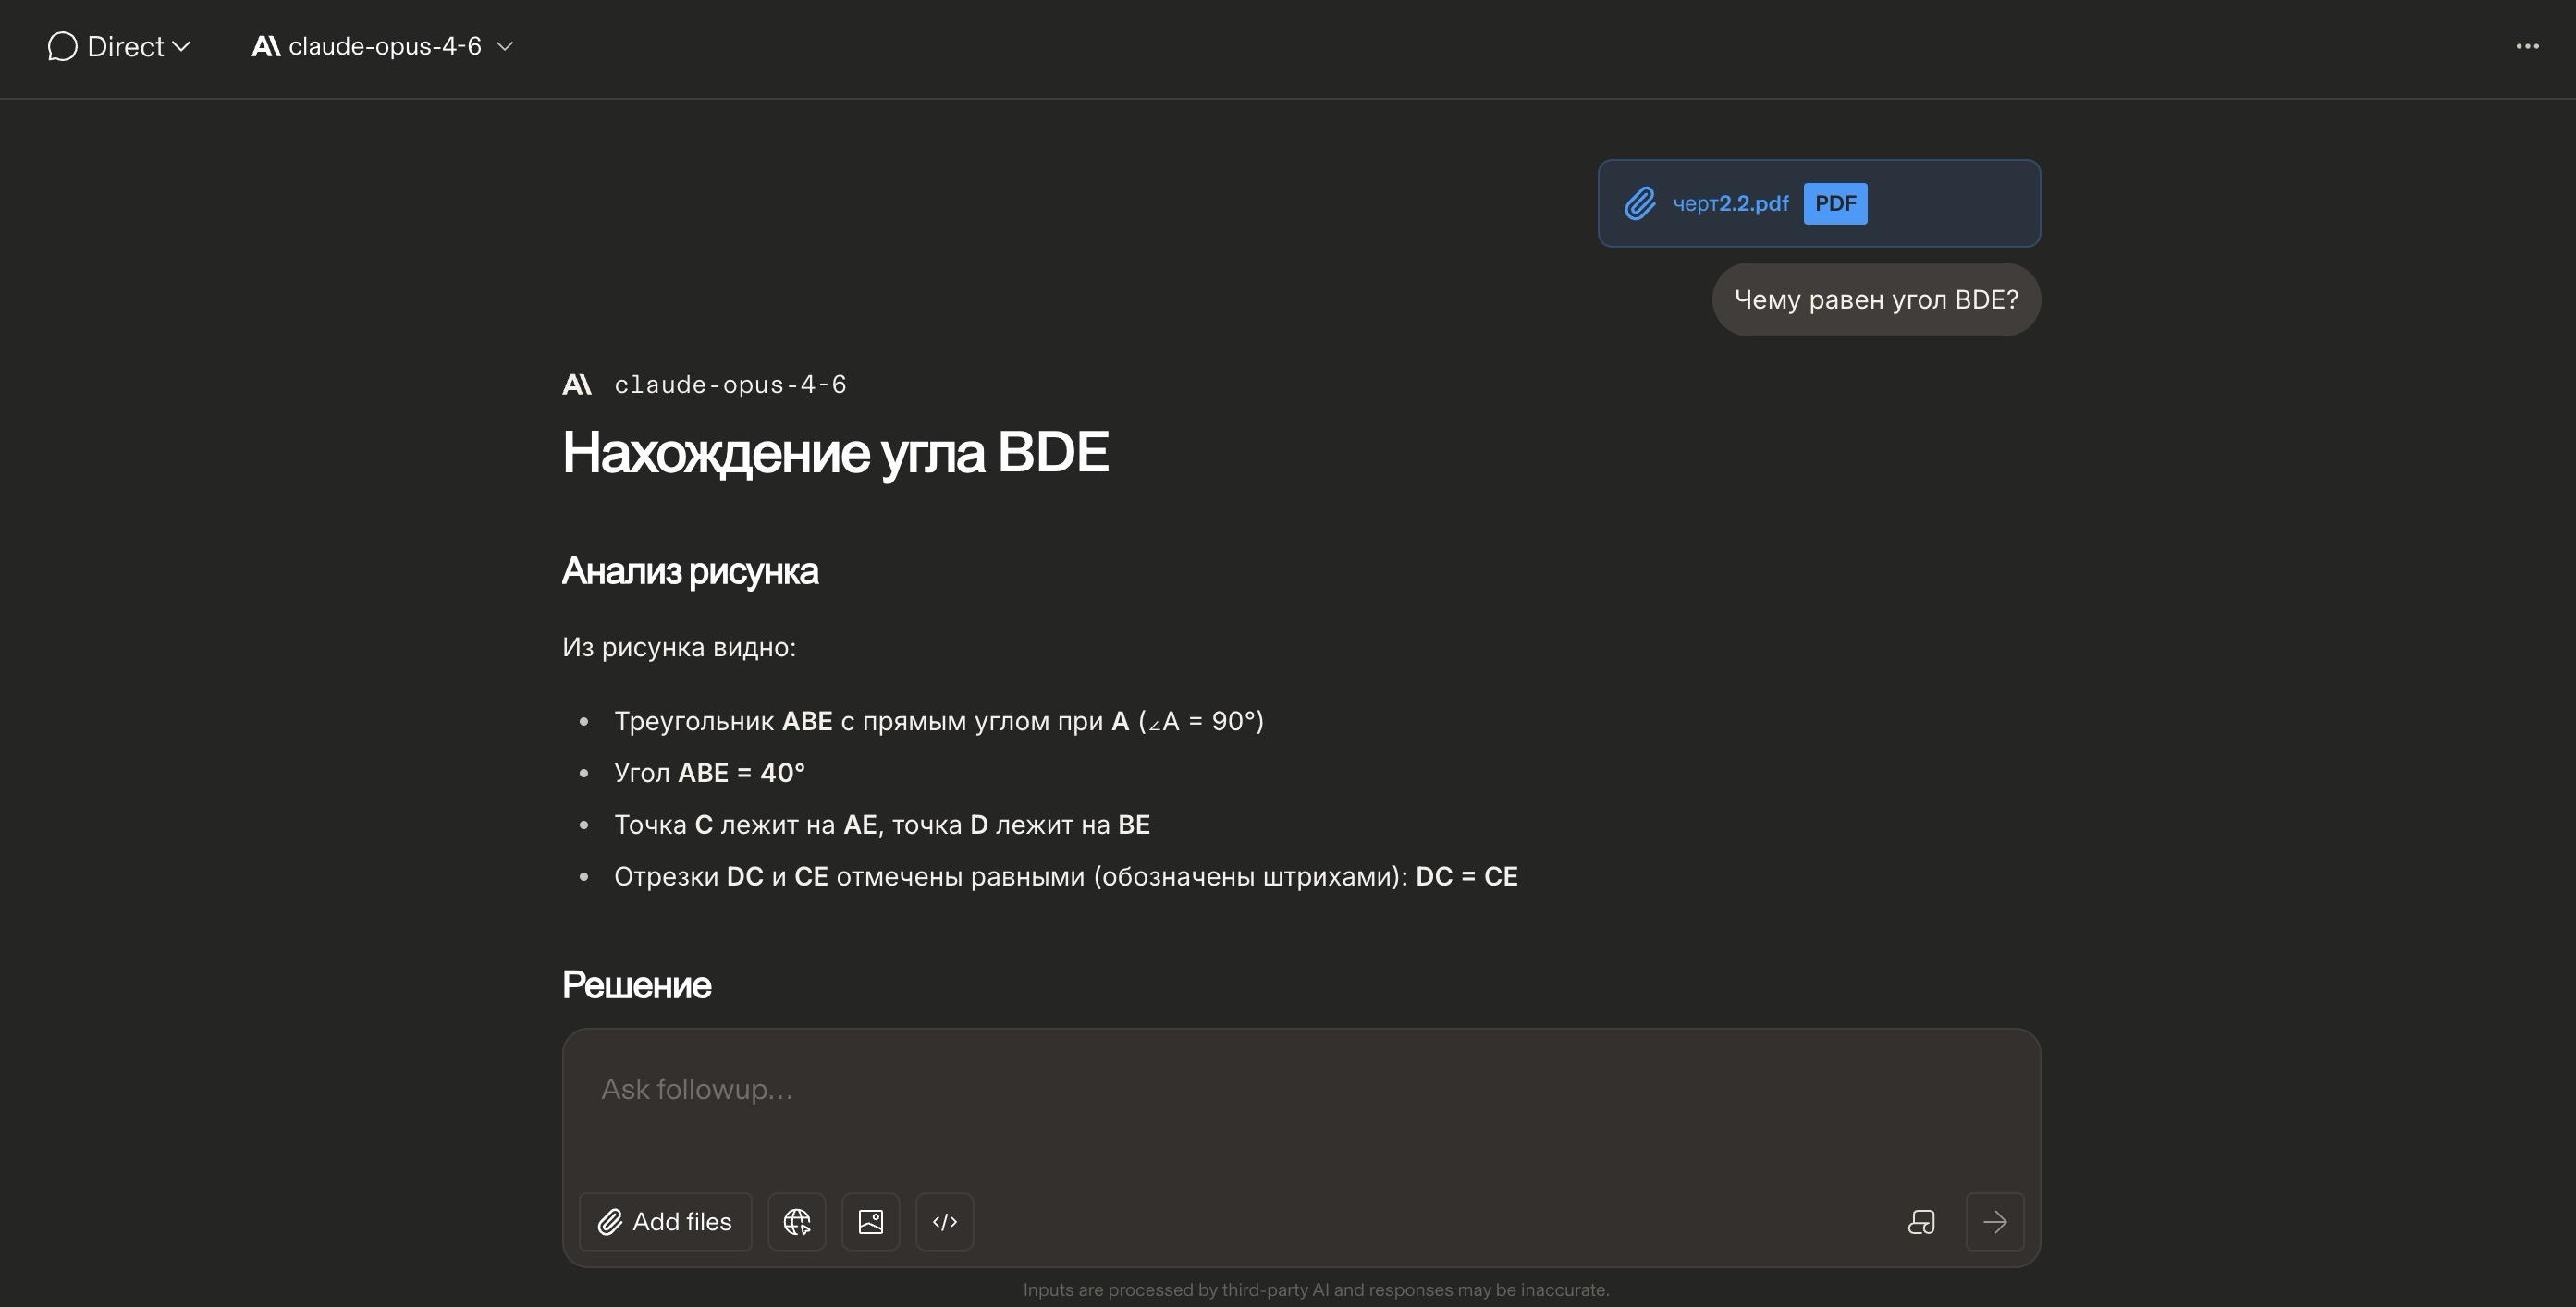
Task: Expand the claude-opus-4-6 model selector
Action: pos(385,47)
